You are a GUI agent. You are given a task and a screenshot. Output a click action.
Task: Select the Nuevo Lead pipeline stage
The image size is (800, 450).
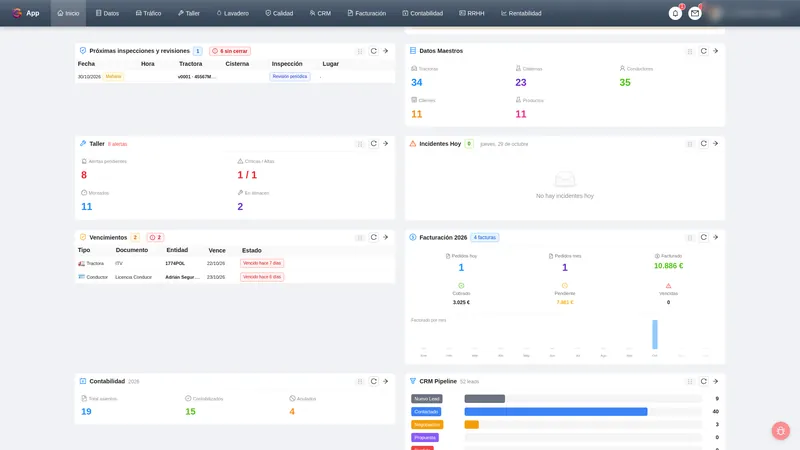[x=427, y=399]
